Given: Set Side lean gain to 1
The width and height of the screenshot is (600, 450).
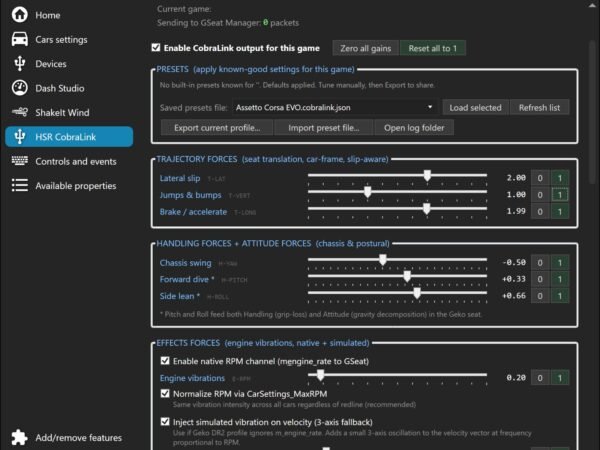Looking at the screenshot, I should coord(560,296).
